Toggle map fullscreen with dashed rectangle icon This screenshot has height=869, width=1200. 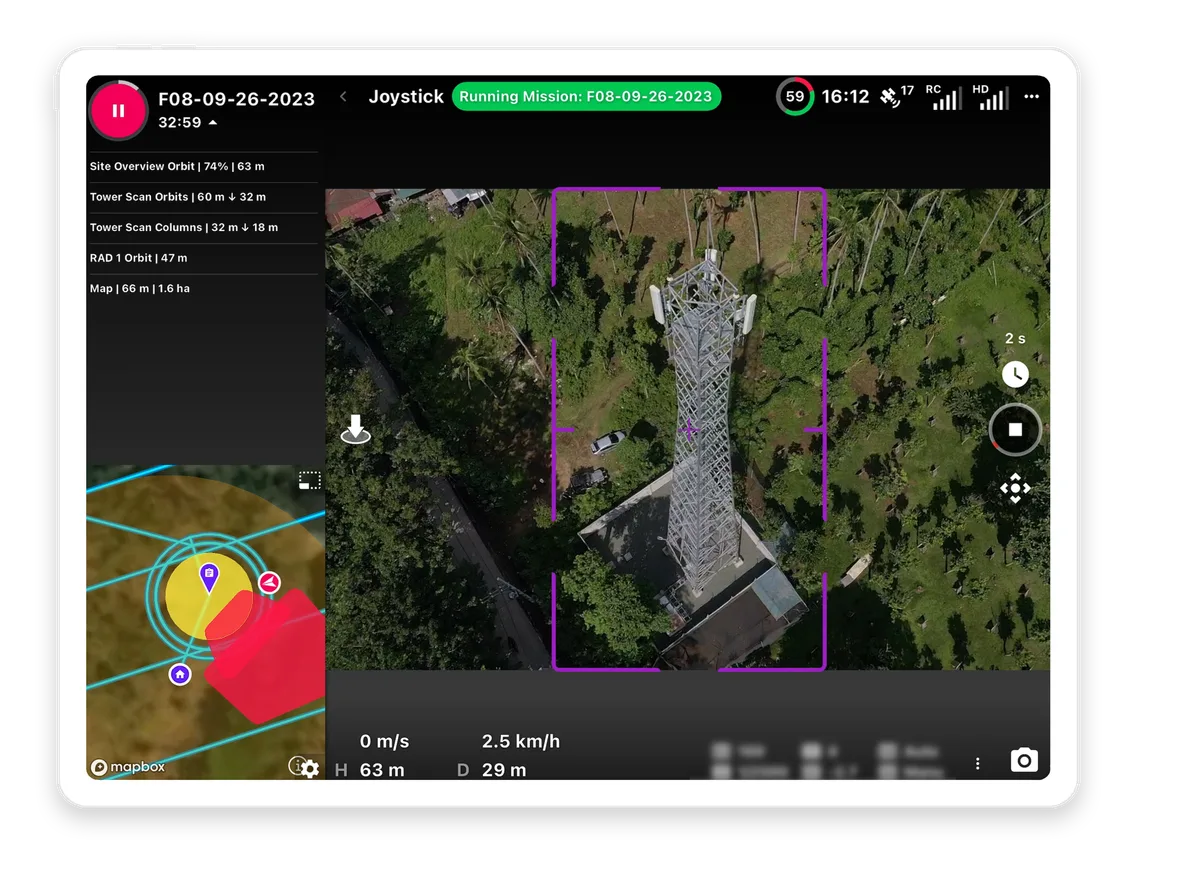click(x=310, y=481)
